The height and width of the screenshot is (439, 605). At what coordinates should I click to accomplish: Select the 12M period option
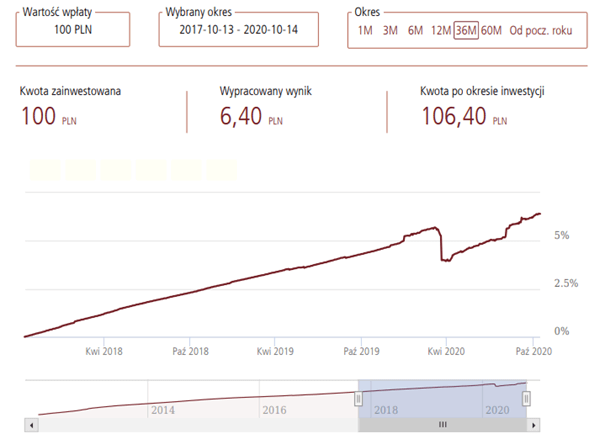[441, 30]
